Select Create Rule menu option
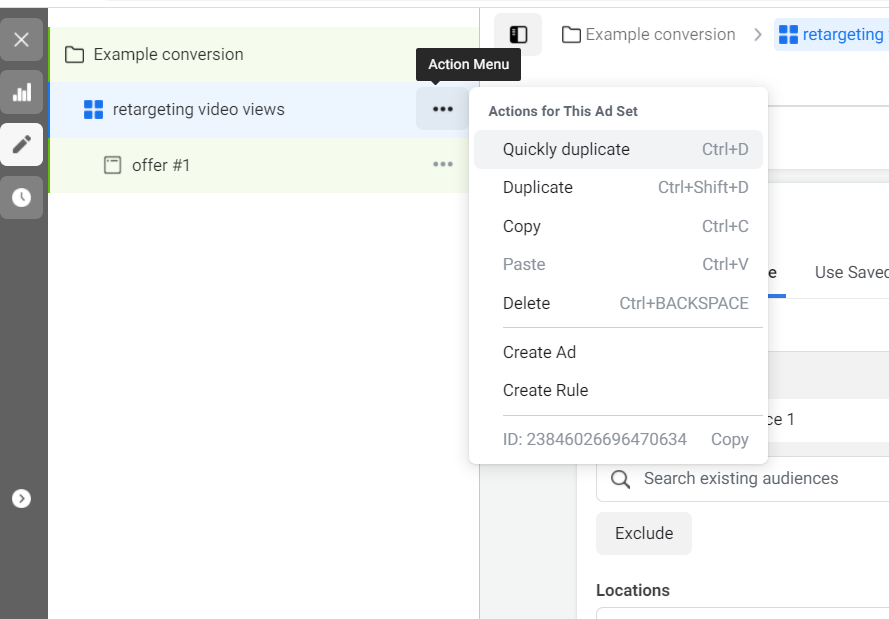The height and width of the screenshot is (619, 889). click(x=546, y=391)
